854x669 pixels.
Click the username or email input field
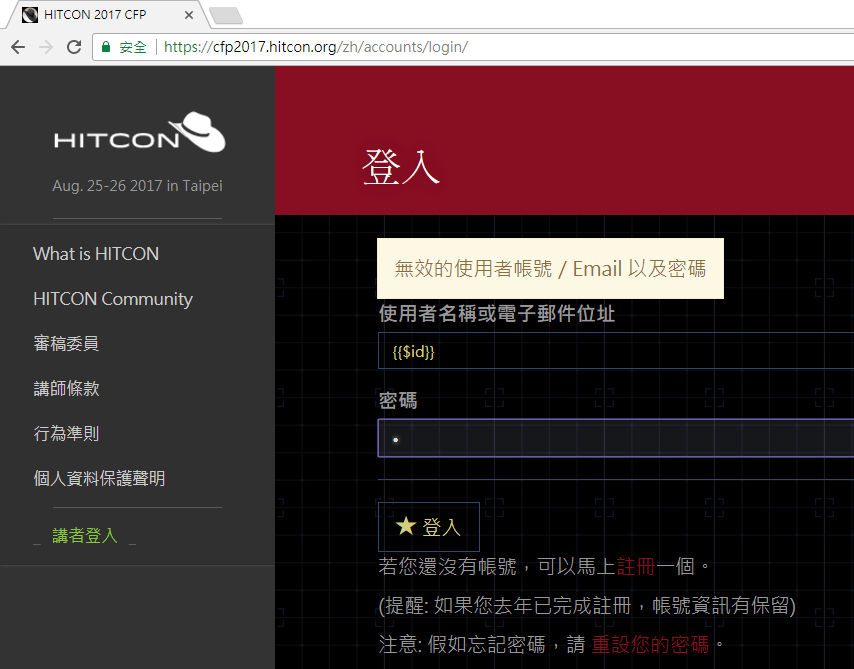coord(616,351)
